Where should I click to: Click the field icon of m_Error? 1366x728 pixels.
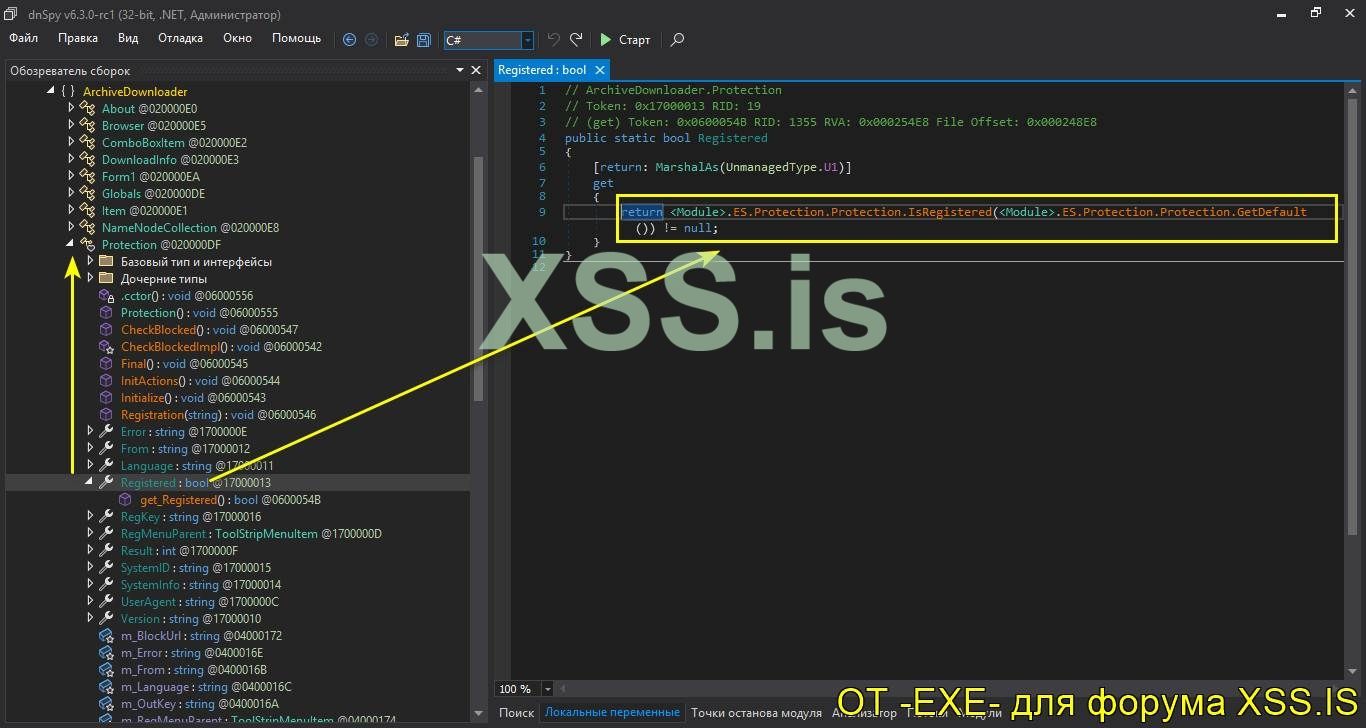point(106,653)
